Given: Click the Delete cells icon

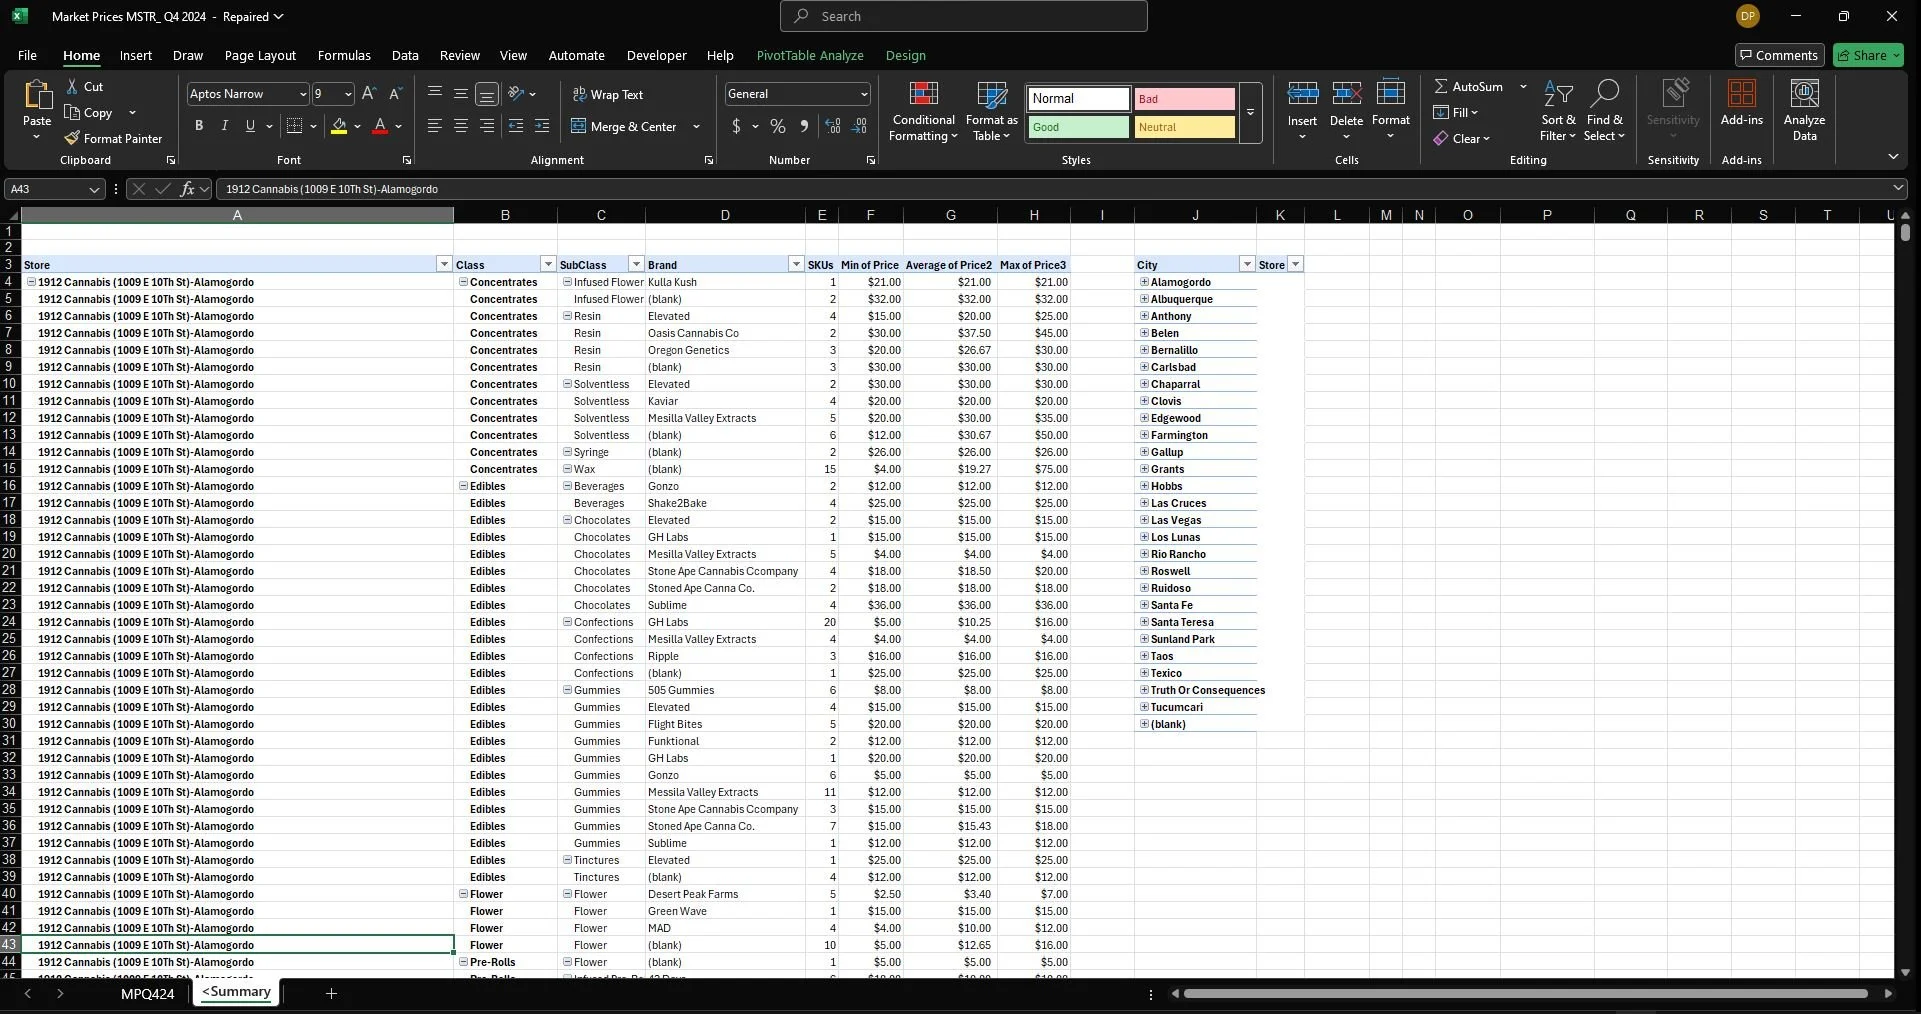Looking at the screenshot, I should click(1346, 94).
